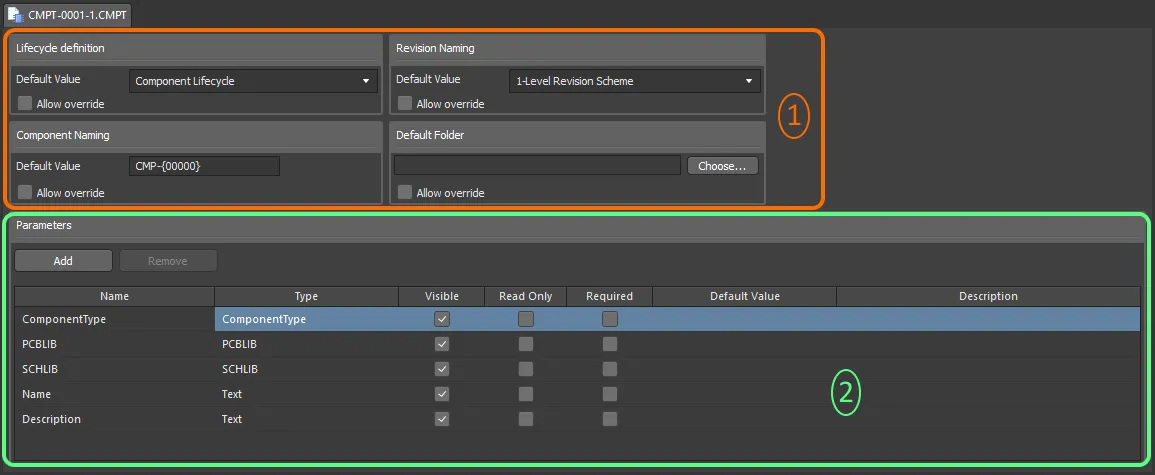Click the ComponentType type cell
The width and height of the screenshot is (1155, 475).
coord(306,319)
